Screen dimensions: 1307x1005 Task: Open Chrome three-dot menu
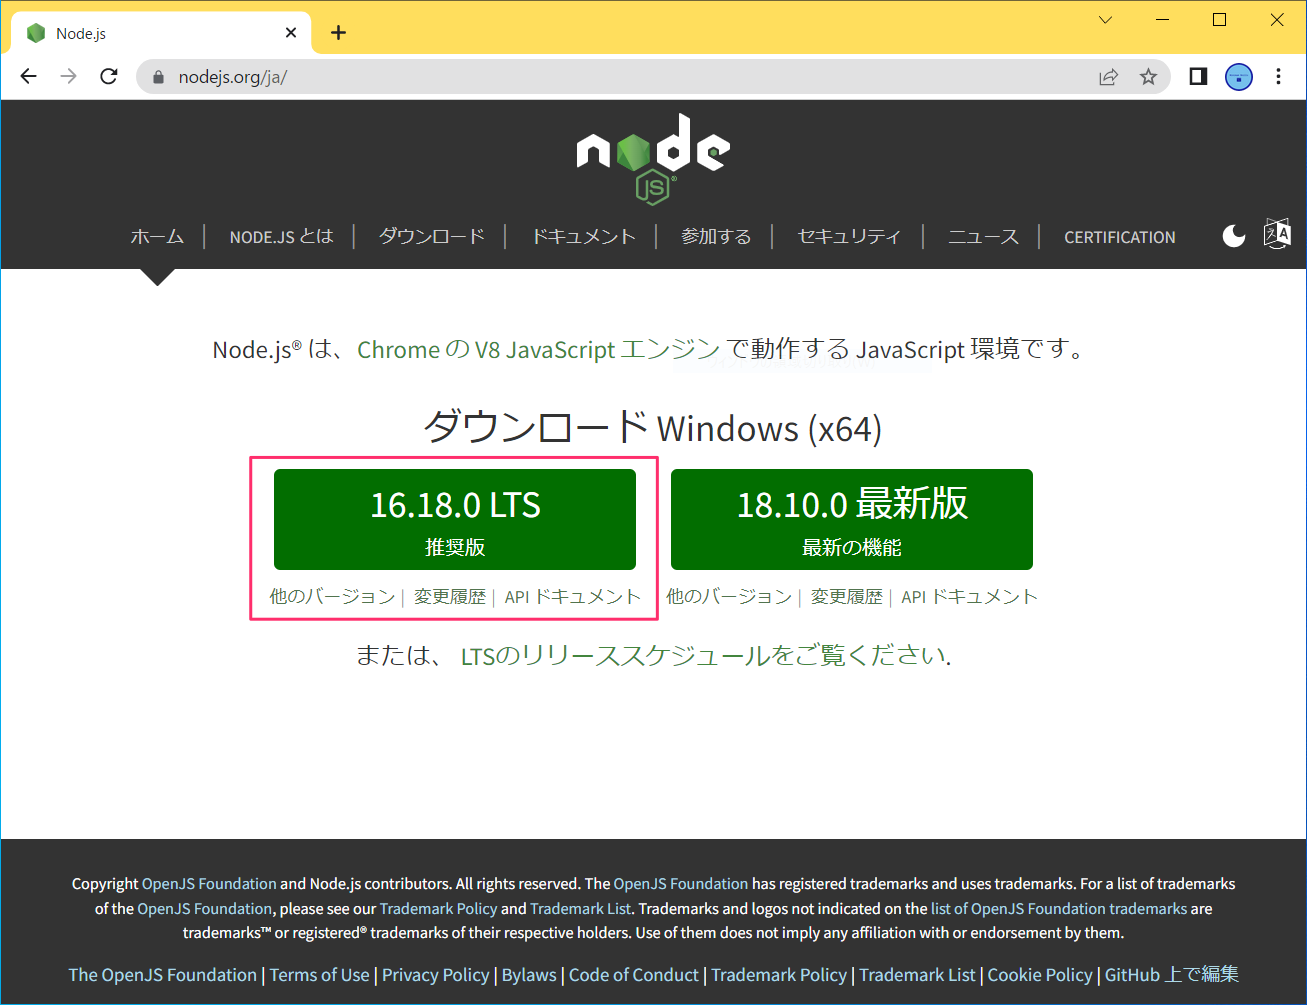coord(1278,77)
